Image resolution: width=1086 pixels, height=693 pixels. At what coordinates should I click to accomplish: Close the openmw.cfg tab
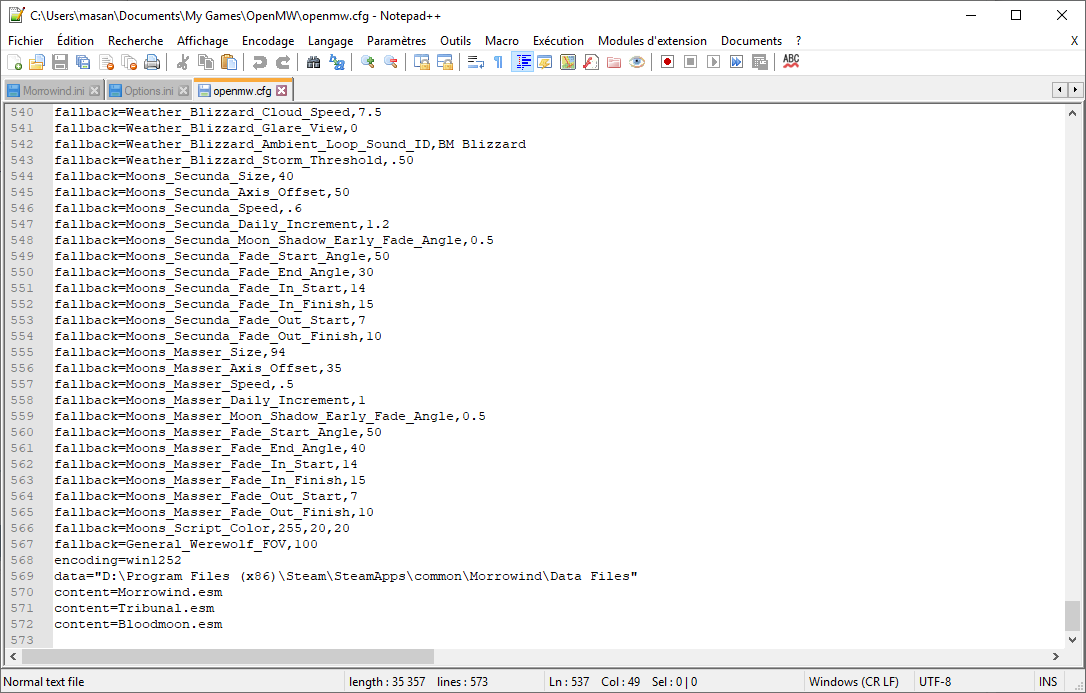281,91
